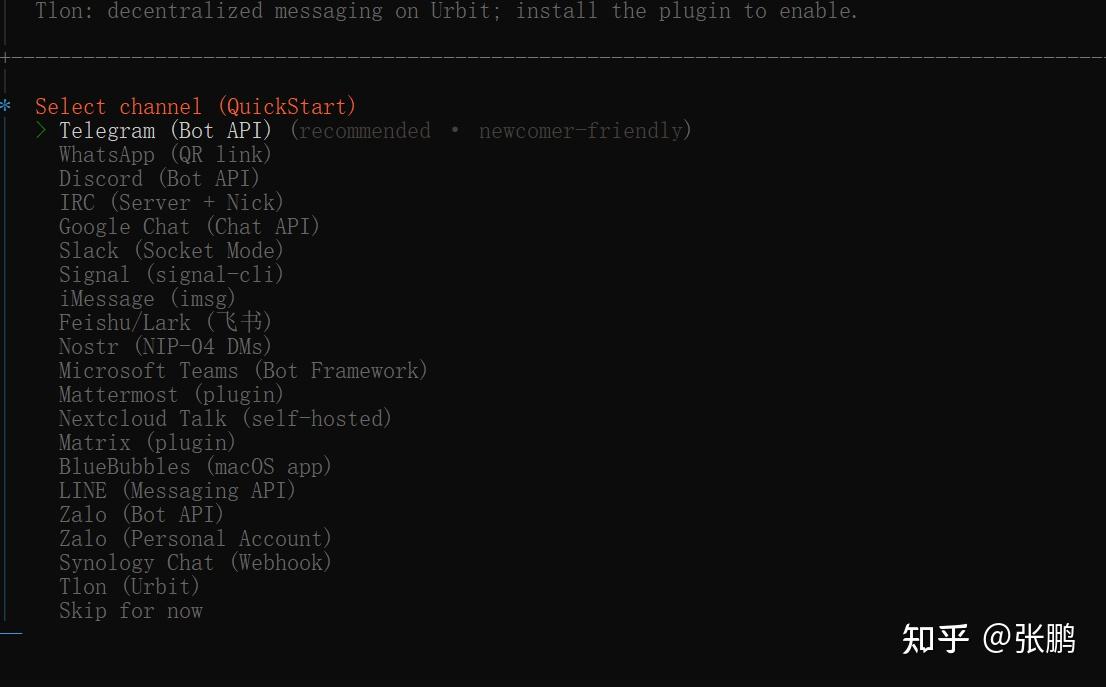Select IRC (Server + Nick) entry
Viewport: 1106px width, 687px height.
[171, 203]
